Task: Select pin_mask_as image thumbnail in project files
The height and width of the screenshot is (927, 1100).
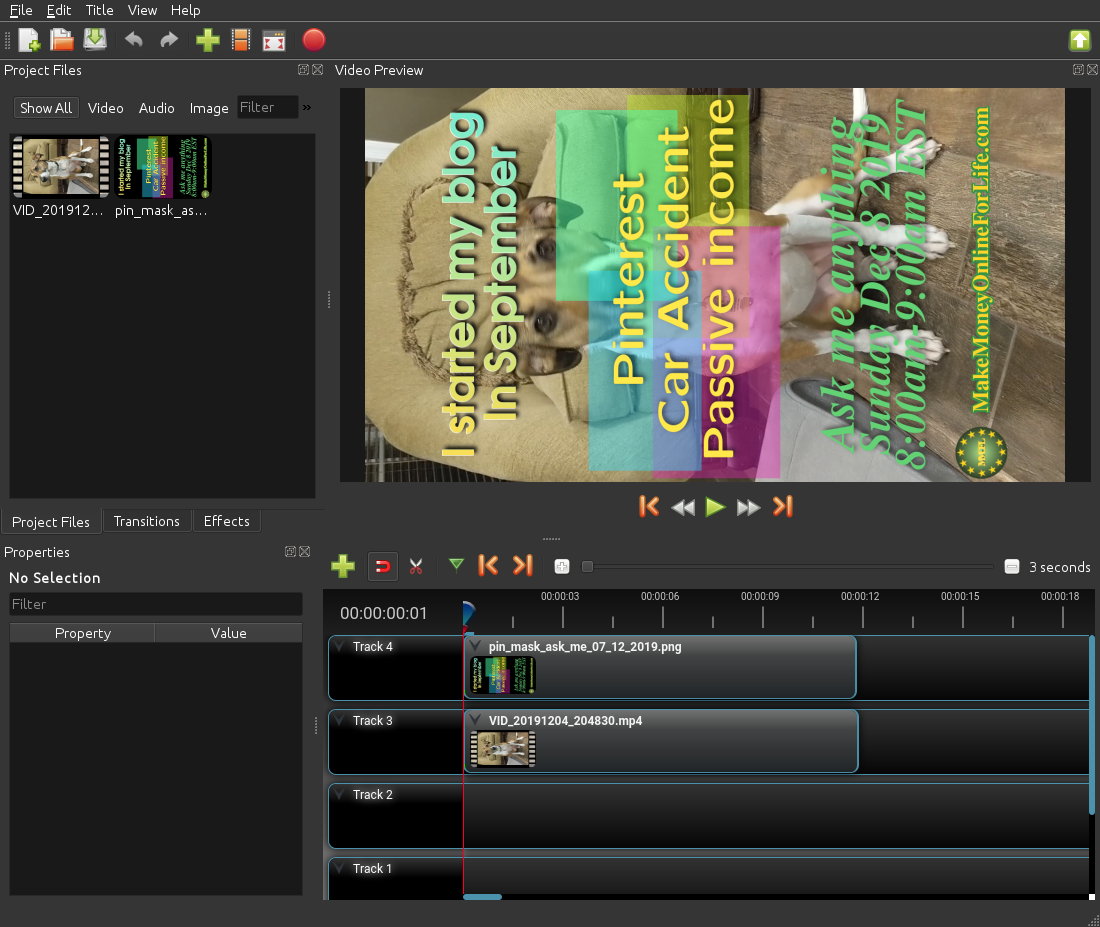Action: (162, 167)
